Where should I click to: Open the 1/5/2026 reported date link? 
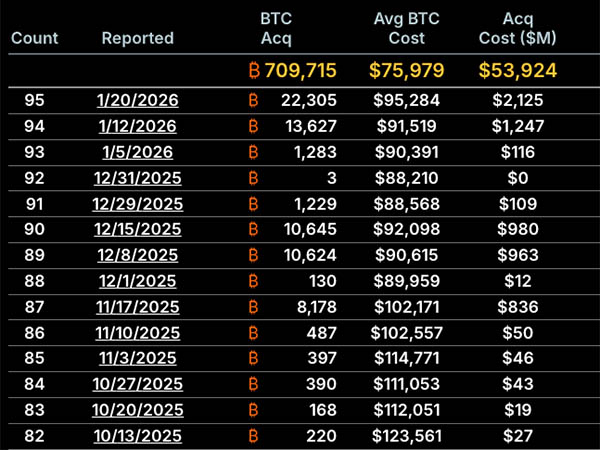click(x=137, y=152)
